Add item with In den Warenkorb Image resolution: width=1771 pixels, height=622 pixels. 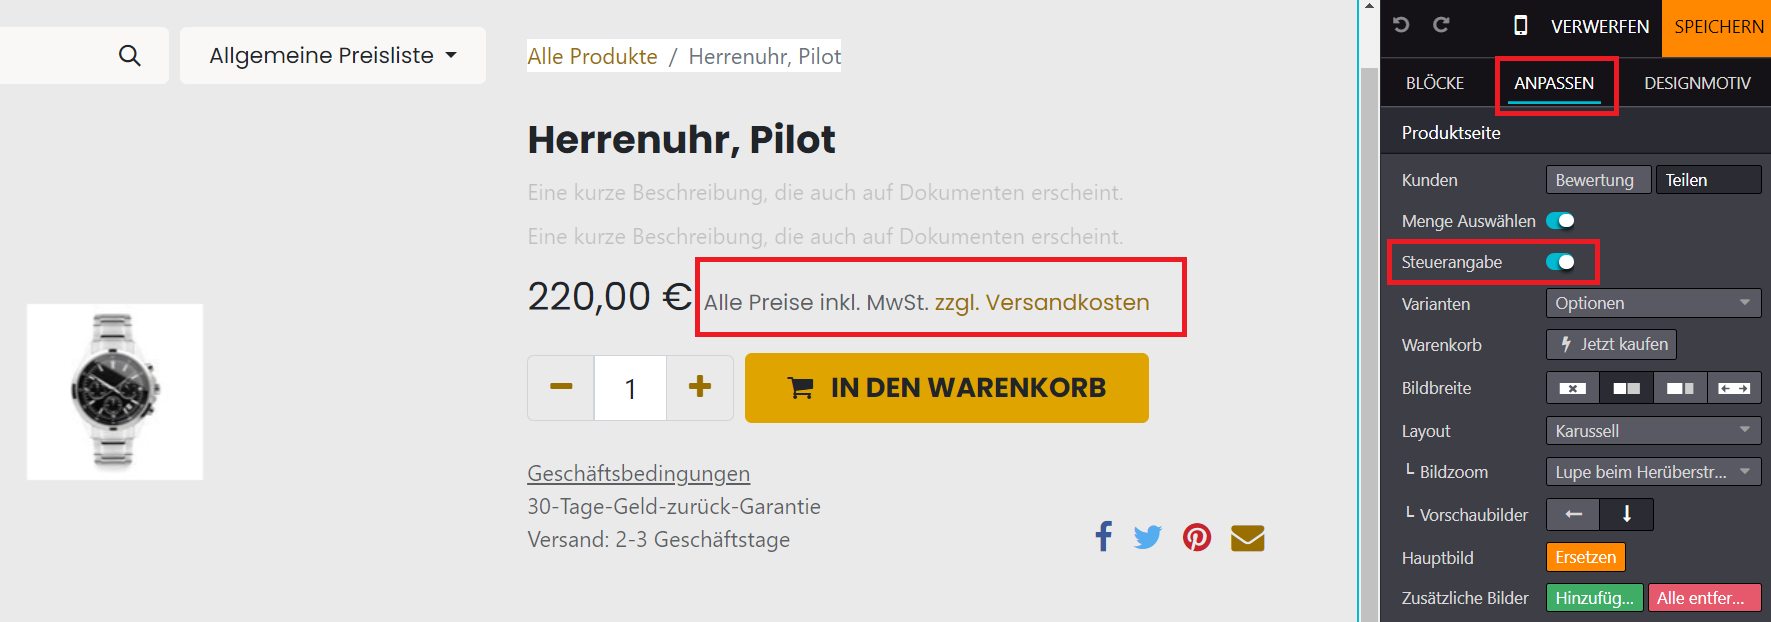[x=946, y=388]
